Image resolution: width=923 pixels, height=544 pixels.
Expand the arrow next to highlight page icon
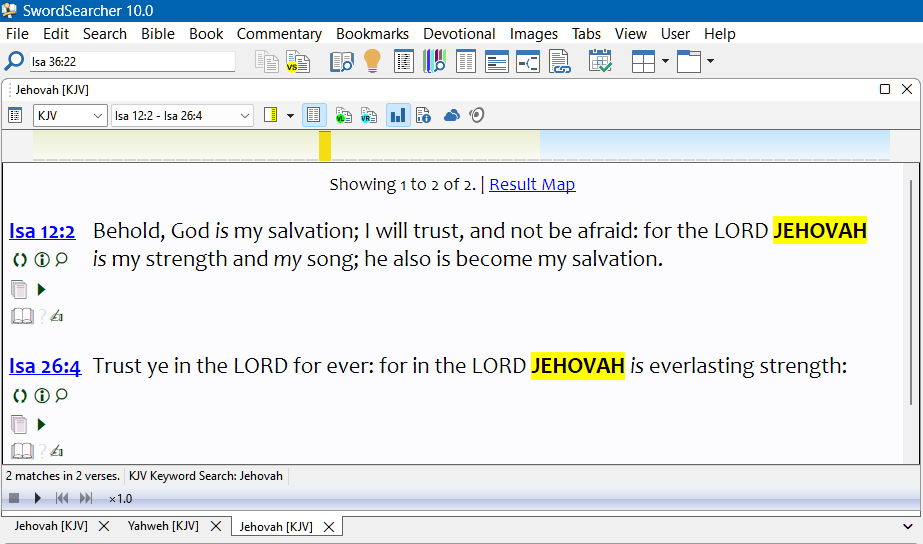pos(290,115)
